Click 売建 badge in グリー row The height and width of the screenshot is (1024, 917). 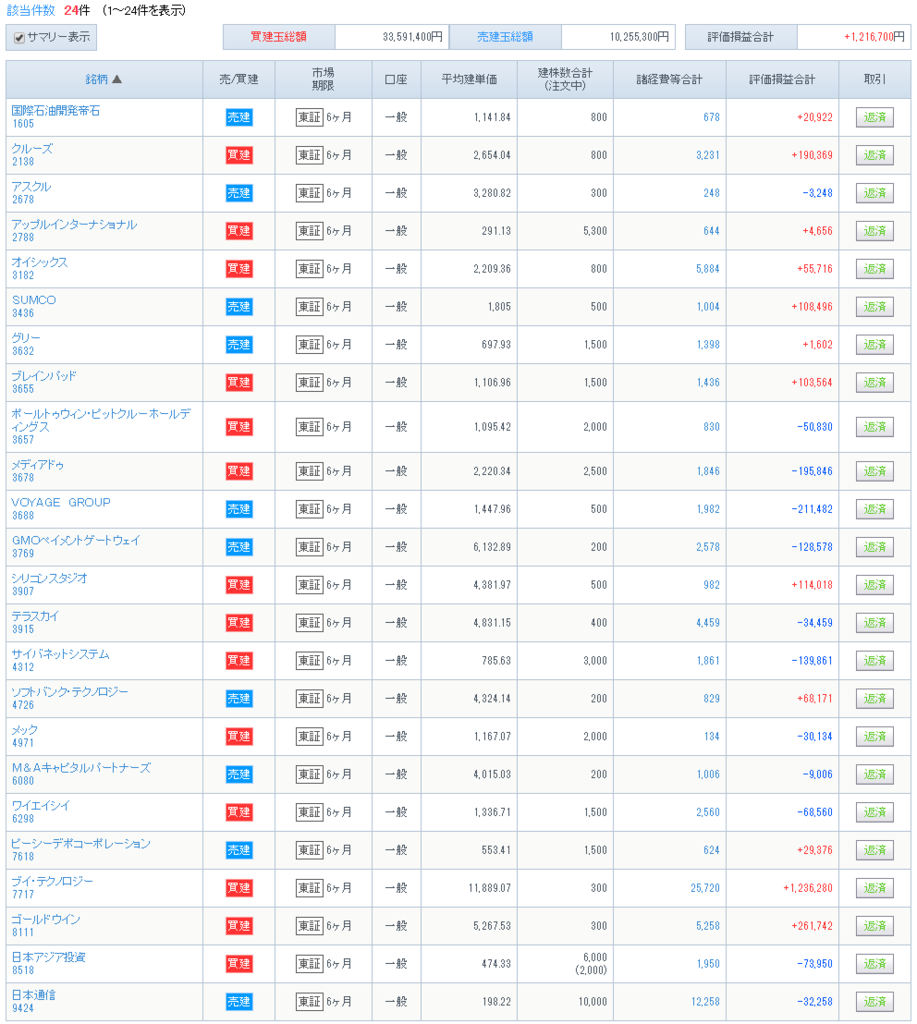pyautogui.click(x=239, y=345)
